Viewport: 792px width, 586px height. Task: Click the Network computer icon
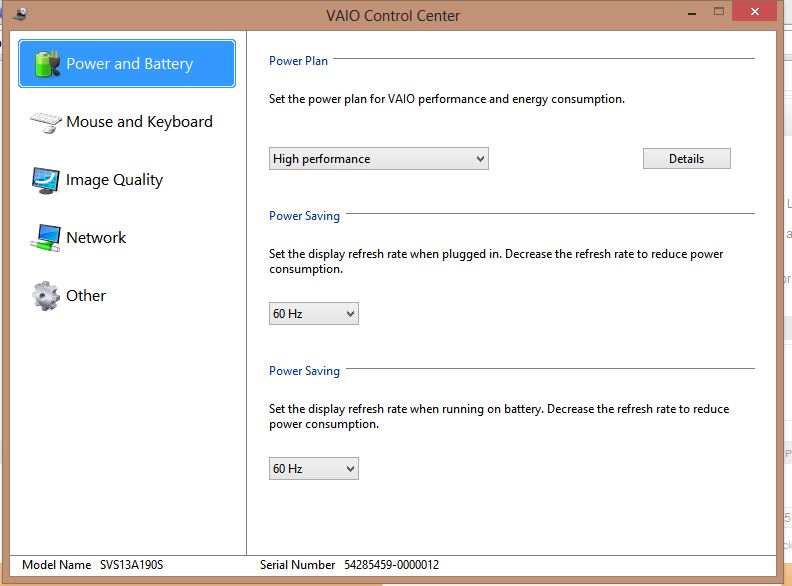point(45,238)
